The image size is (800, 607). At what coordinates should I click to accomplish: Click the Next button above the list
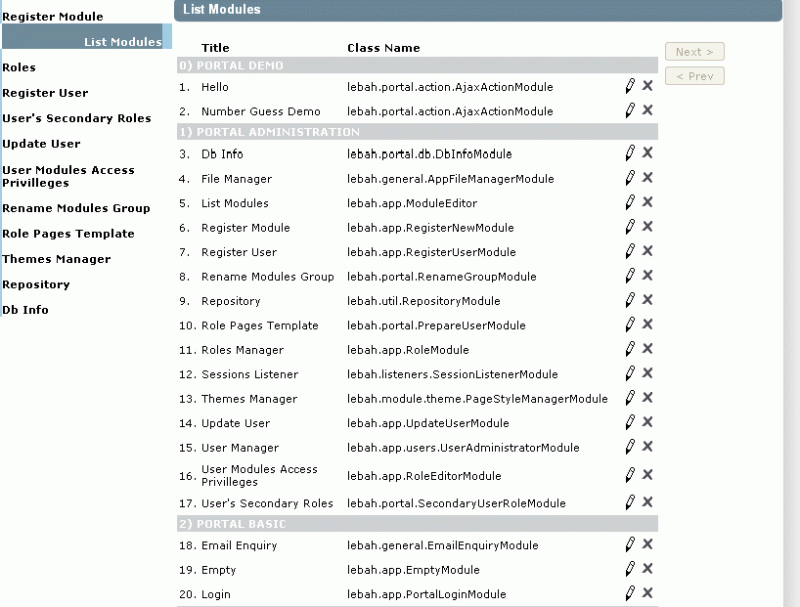(694, 51)
